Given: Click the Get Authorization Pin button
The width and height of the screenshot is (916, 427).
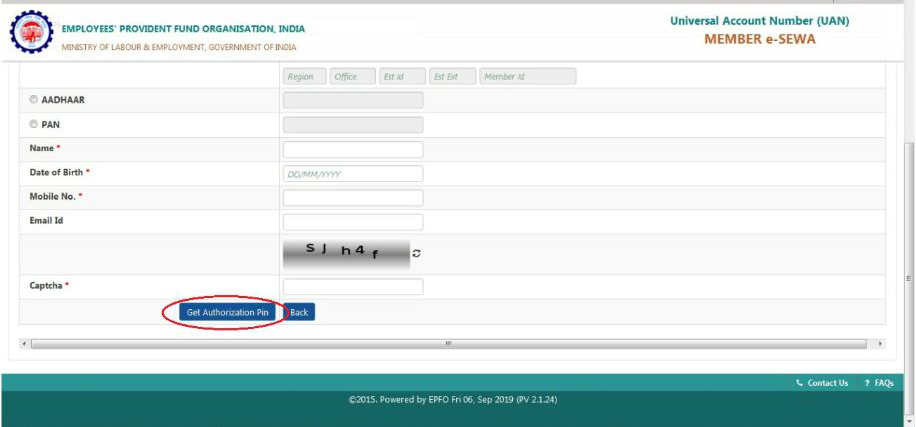Looking at the screenshot, I should [x=228, y=312].
